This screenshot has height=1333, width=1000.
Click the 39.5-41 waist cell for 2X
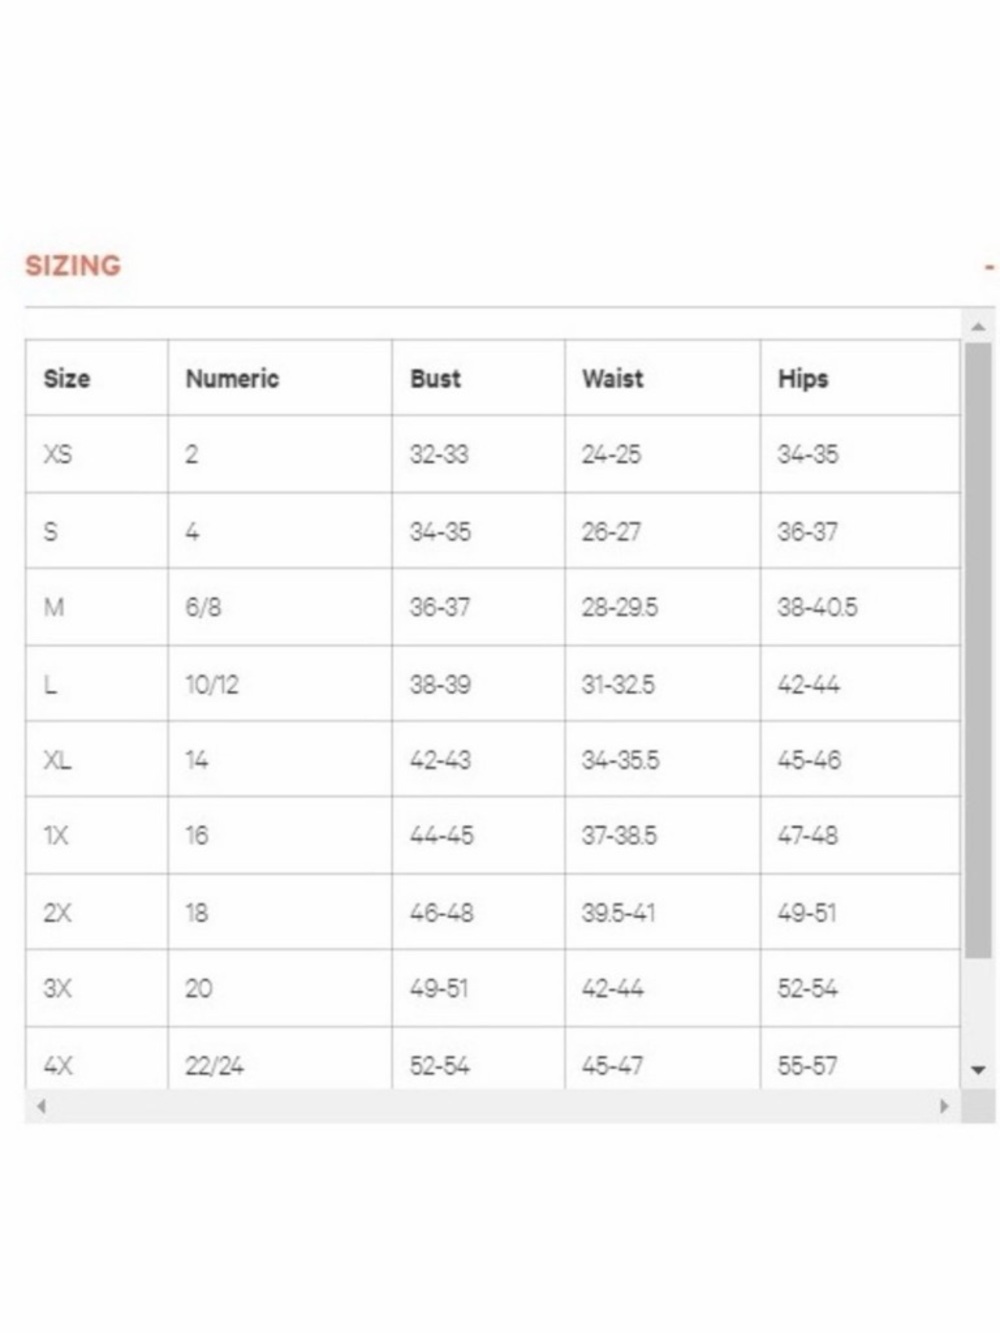tap(662, 912)
